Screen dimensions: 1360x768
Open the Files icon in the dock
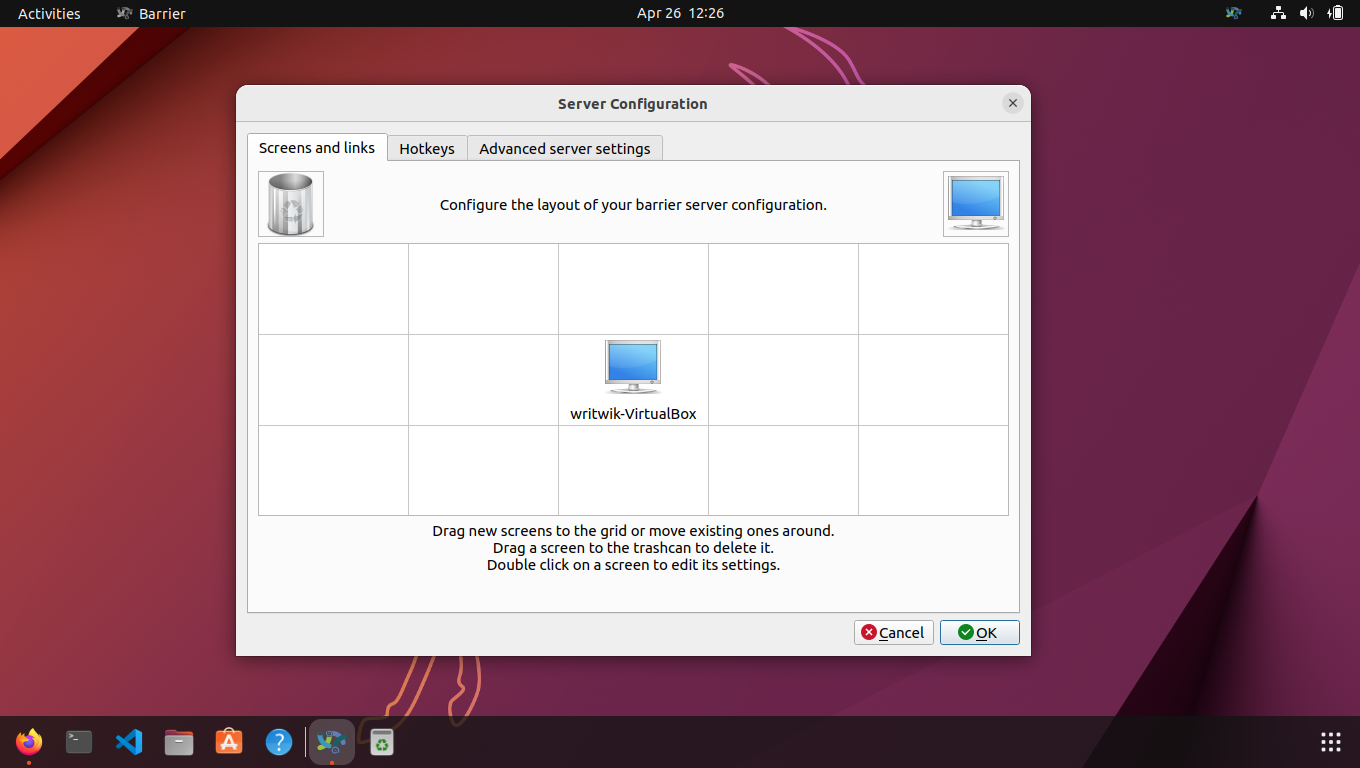click(178, 743)
